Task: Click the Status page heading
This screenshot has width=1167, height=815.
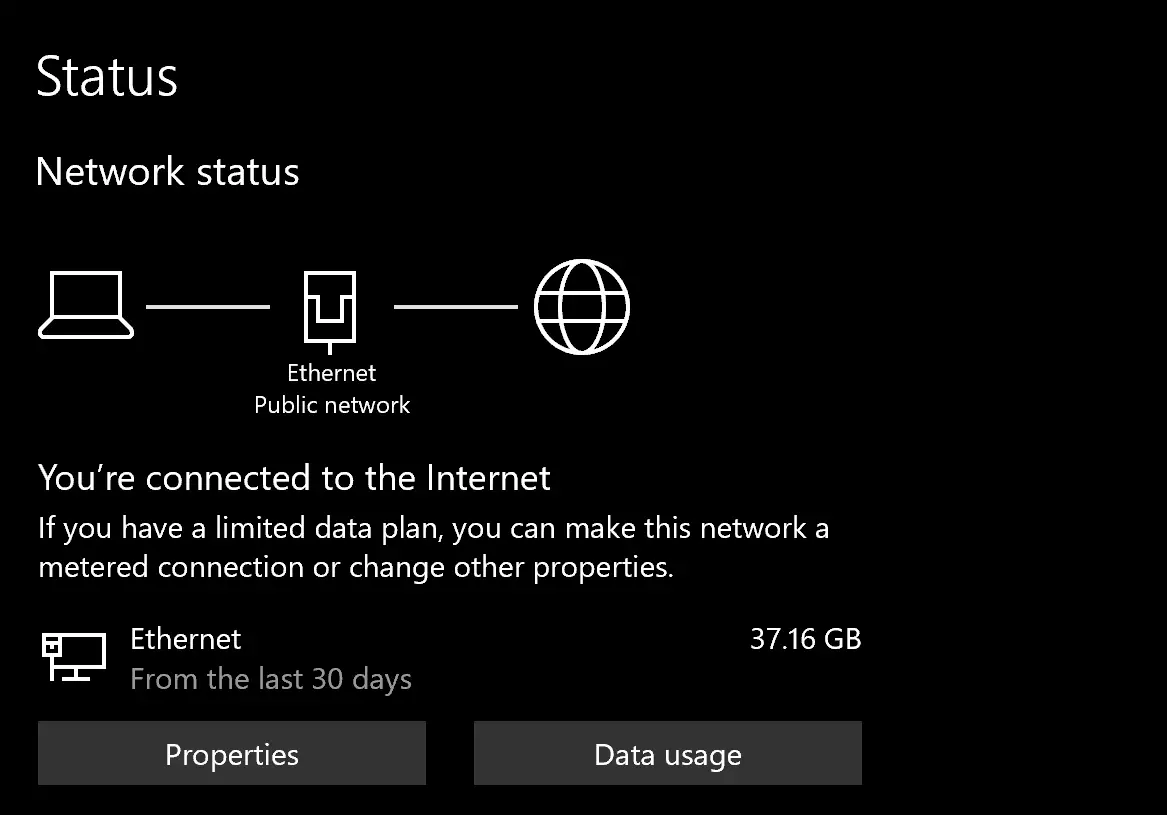Action: coord(107,77)
